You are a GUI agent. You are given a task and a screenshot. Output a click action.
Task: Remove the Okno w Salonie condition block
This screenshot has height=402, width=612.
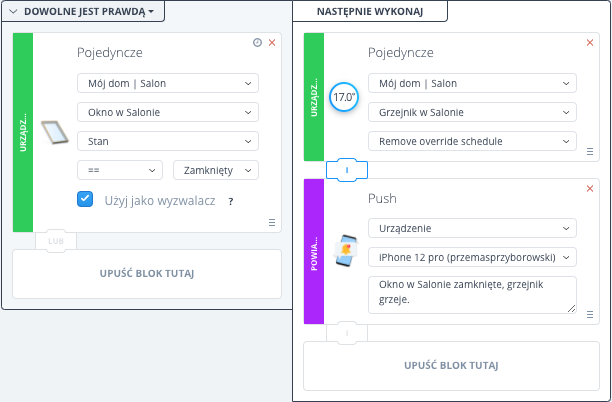tap(272, 43)
